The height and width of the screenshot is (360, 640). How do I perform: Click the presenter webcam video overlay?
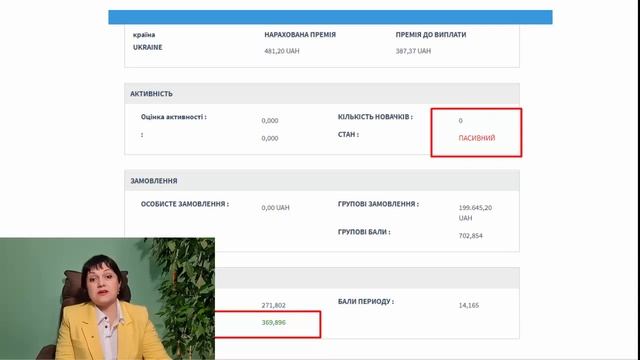[107, 299]
